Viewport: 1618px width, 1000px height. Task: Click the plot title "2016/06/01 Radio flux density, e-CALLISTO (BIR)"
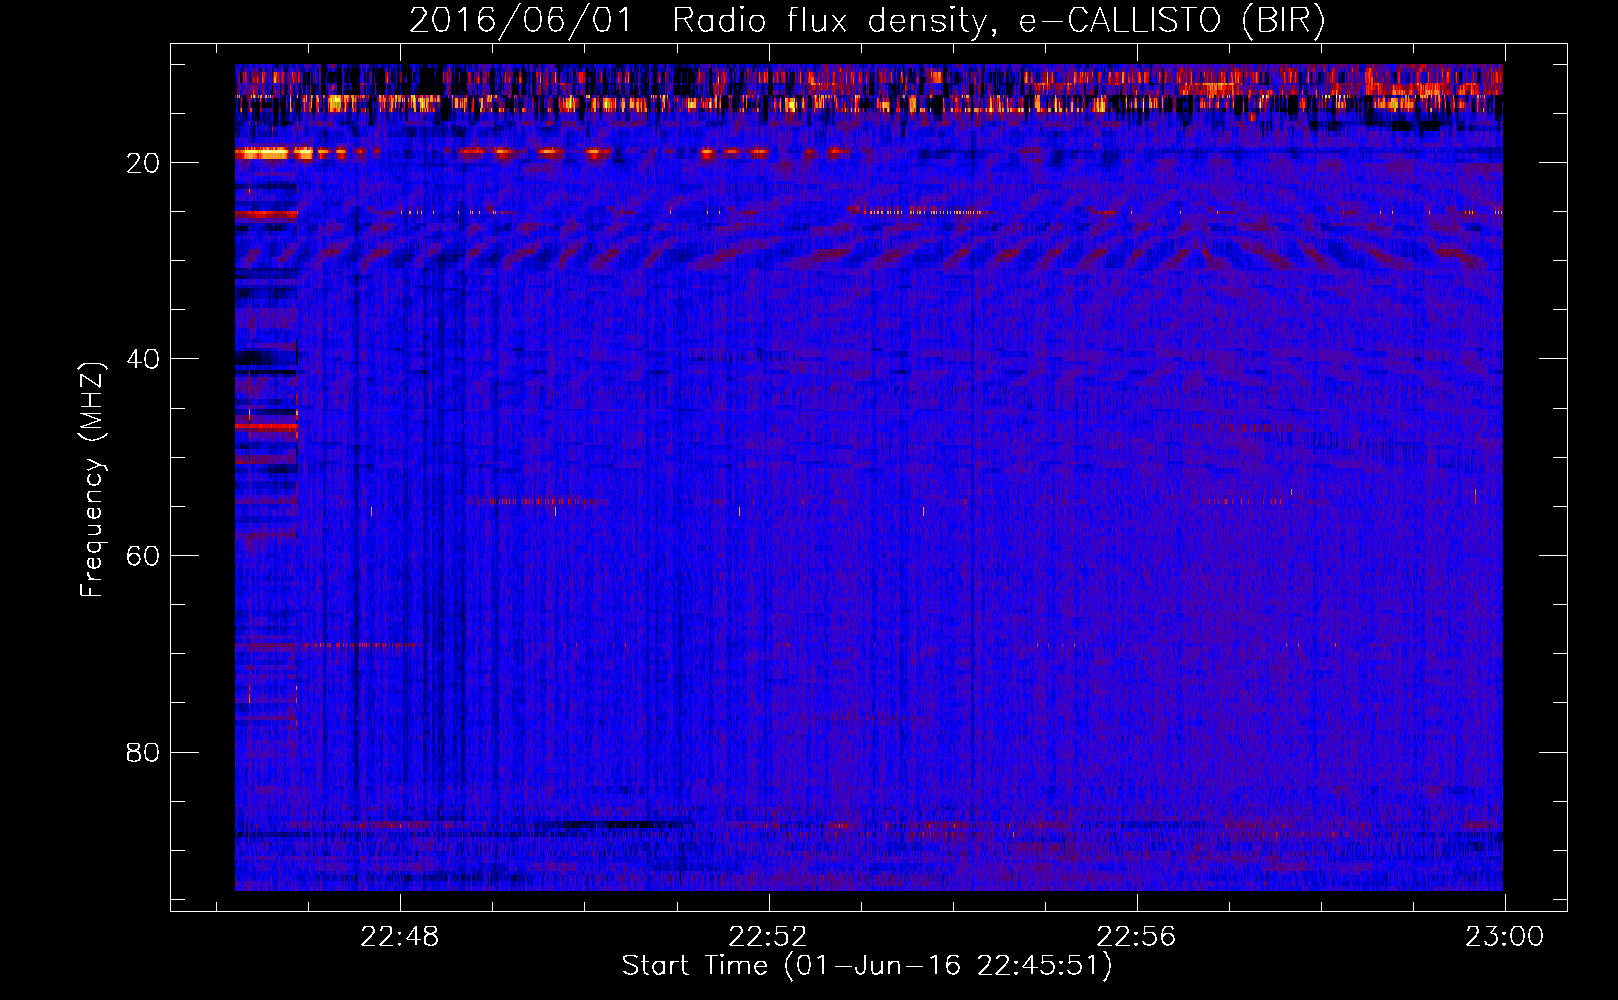coord(867,21)
